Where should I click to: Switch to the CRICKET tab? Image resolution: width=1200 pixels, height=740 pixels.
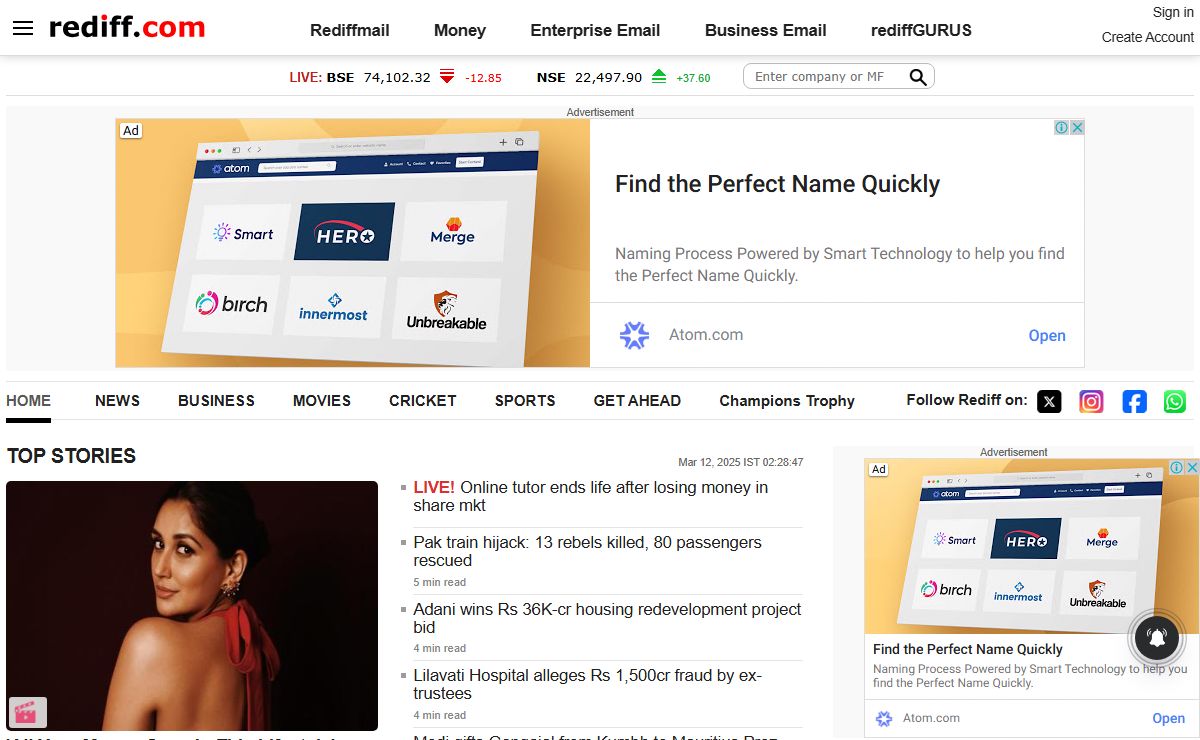pyautogui.click(x=423, y=400)
